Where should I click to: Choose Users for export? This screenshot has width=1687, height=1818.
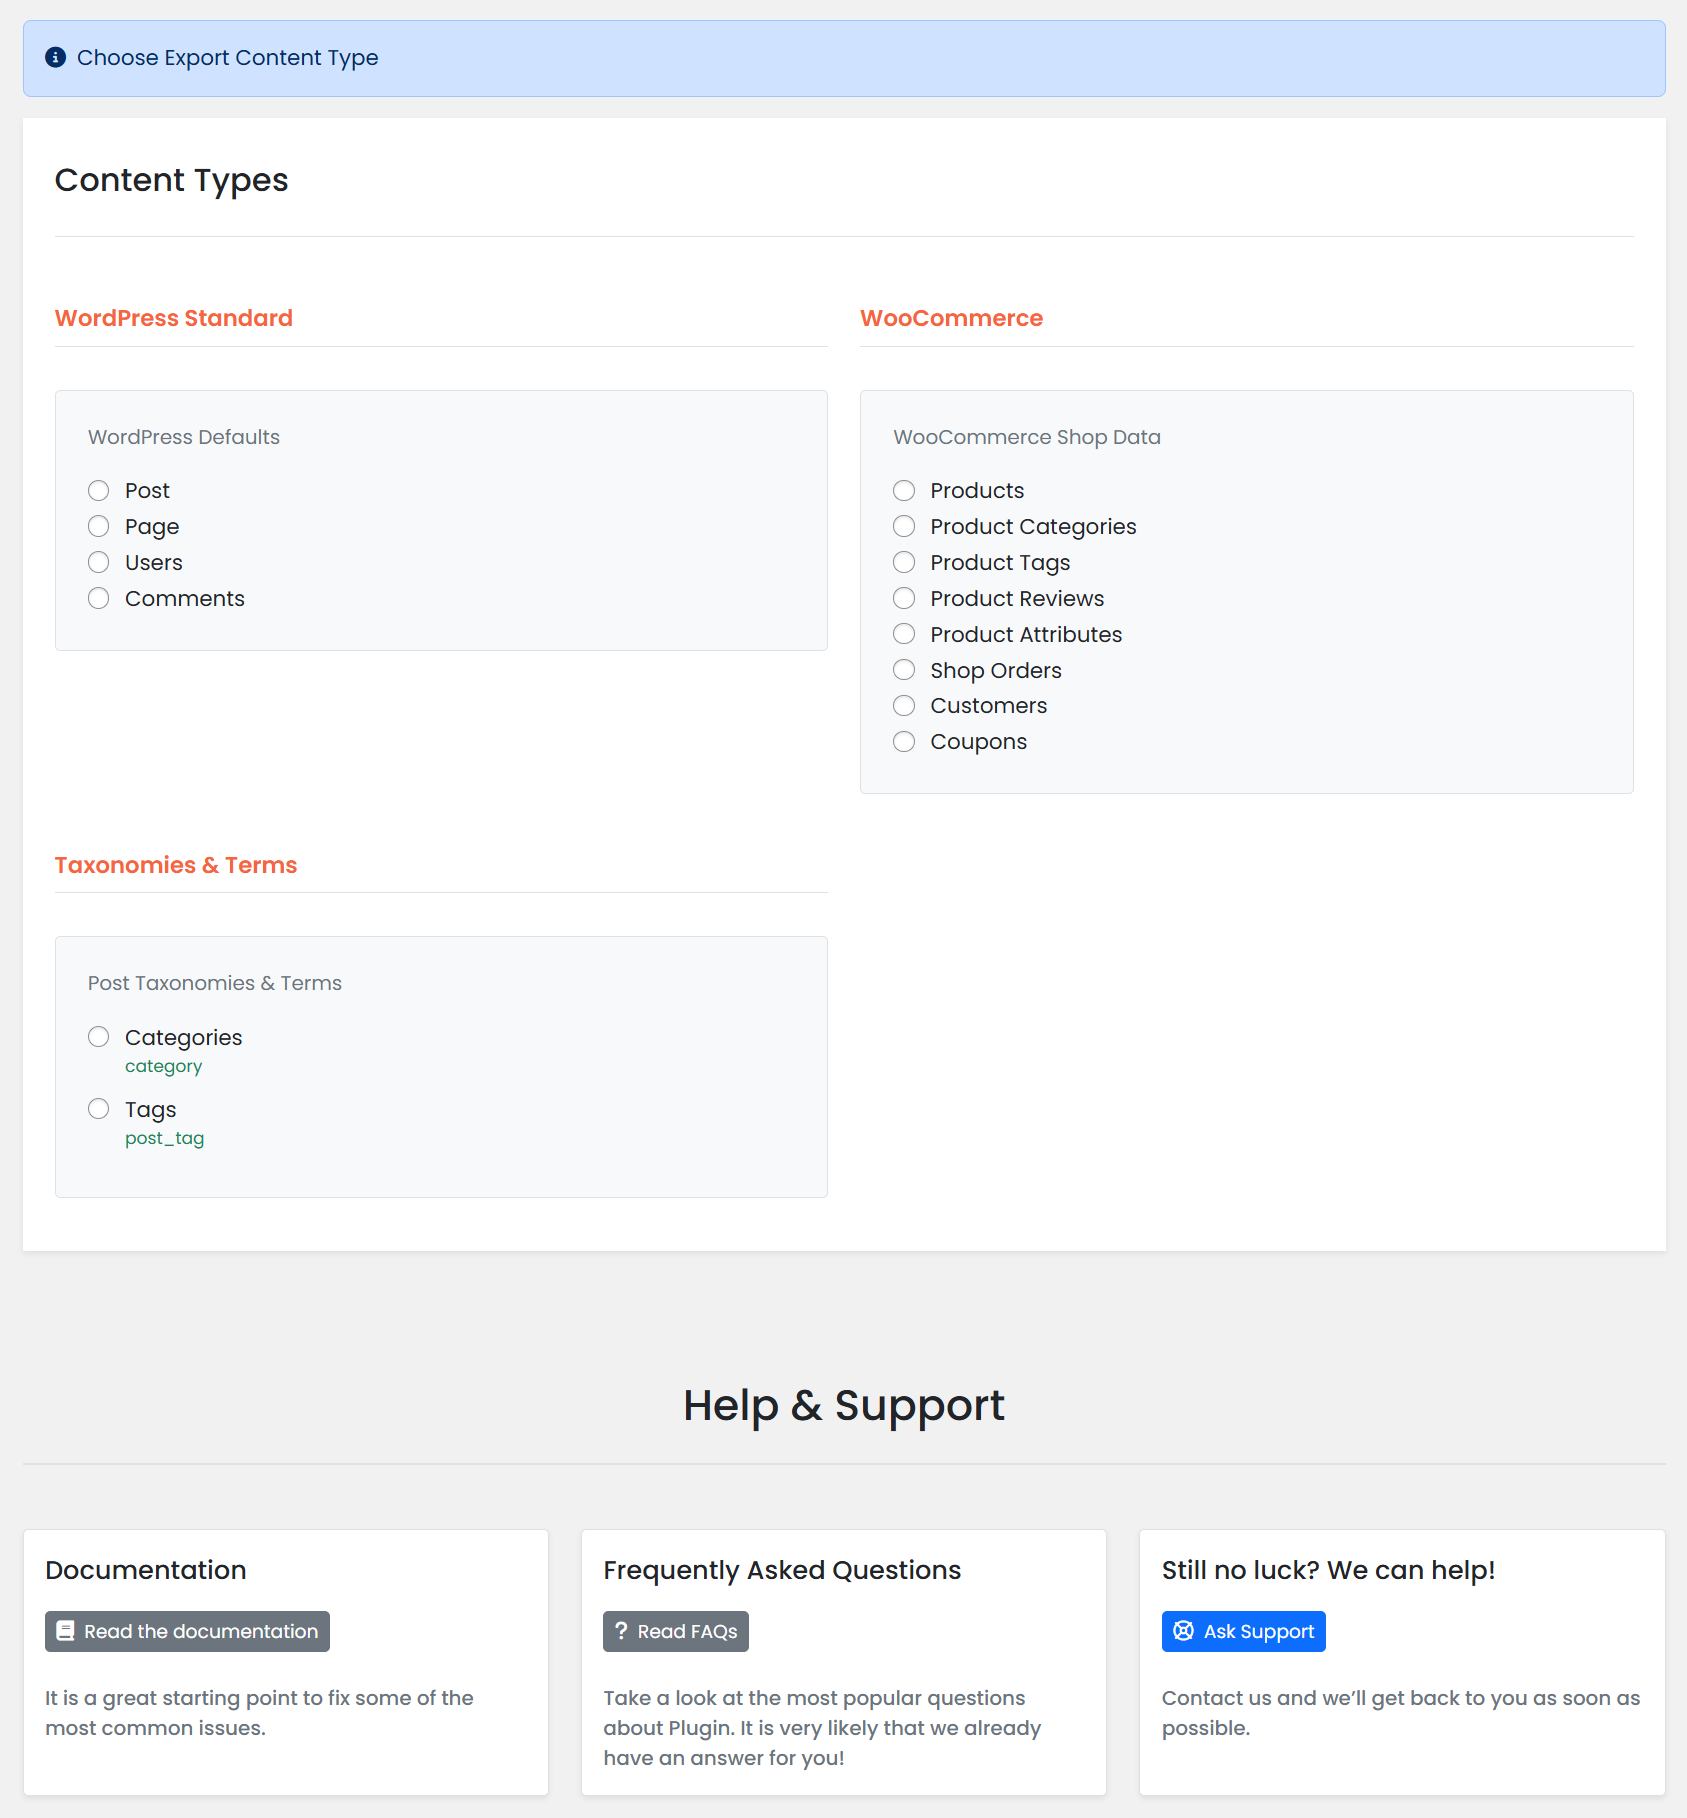click(98, 562)
